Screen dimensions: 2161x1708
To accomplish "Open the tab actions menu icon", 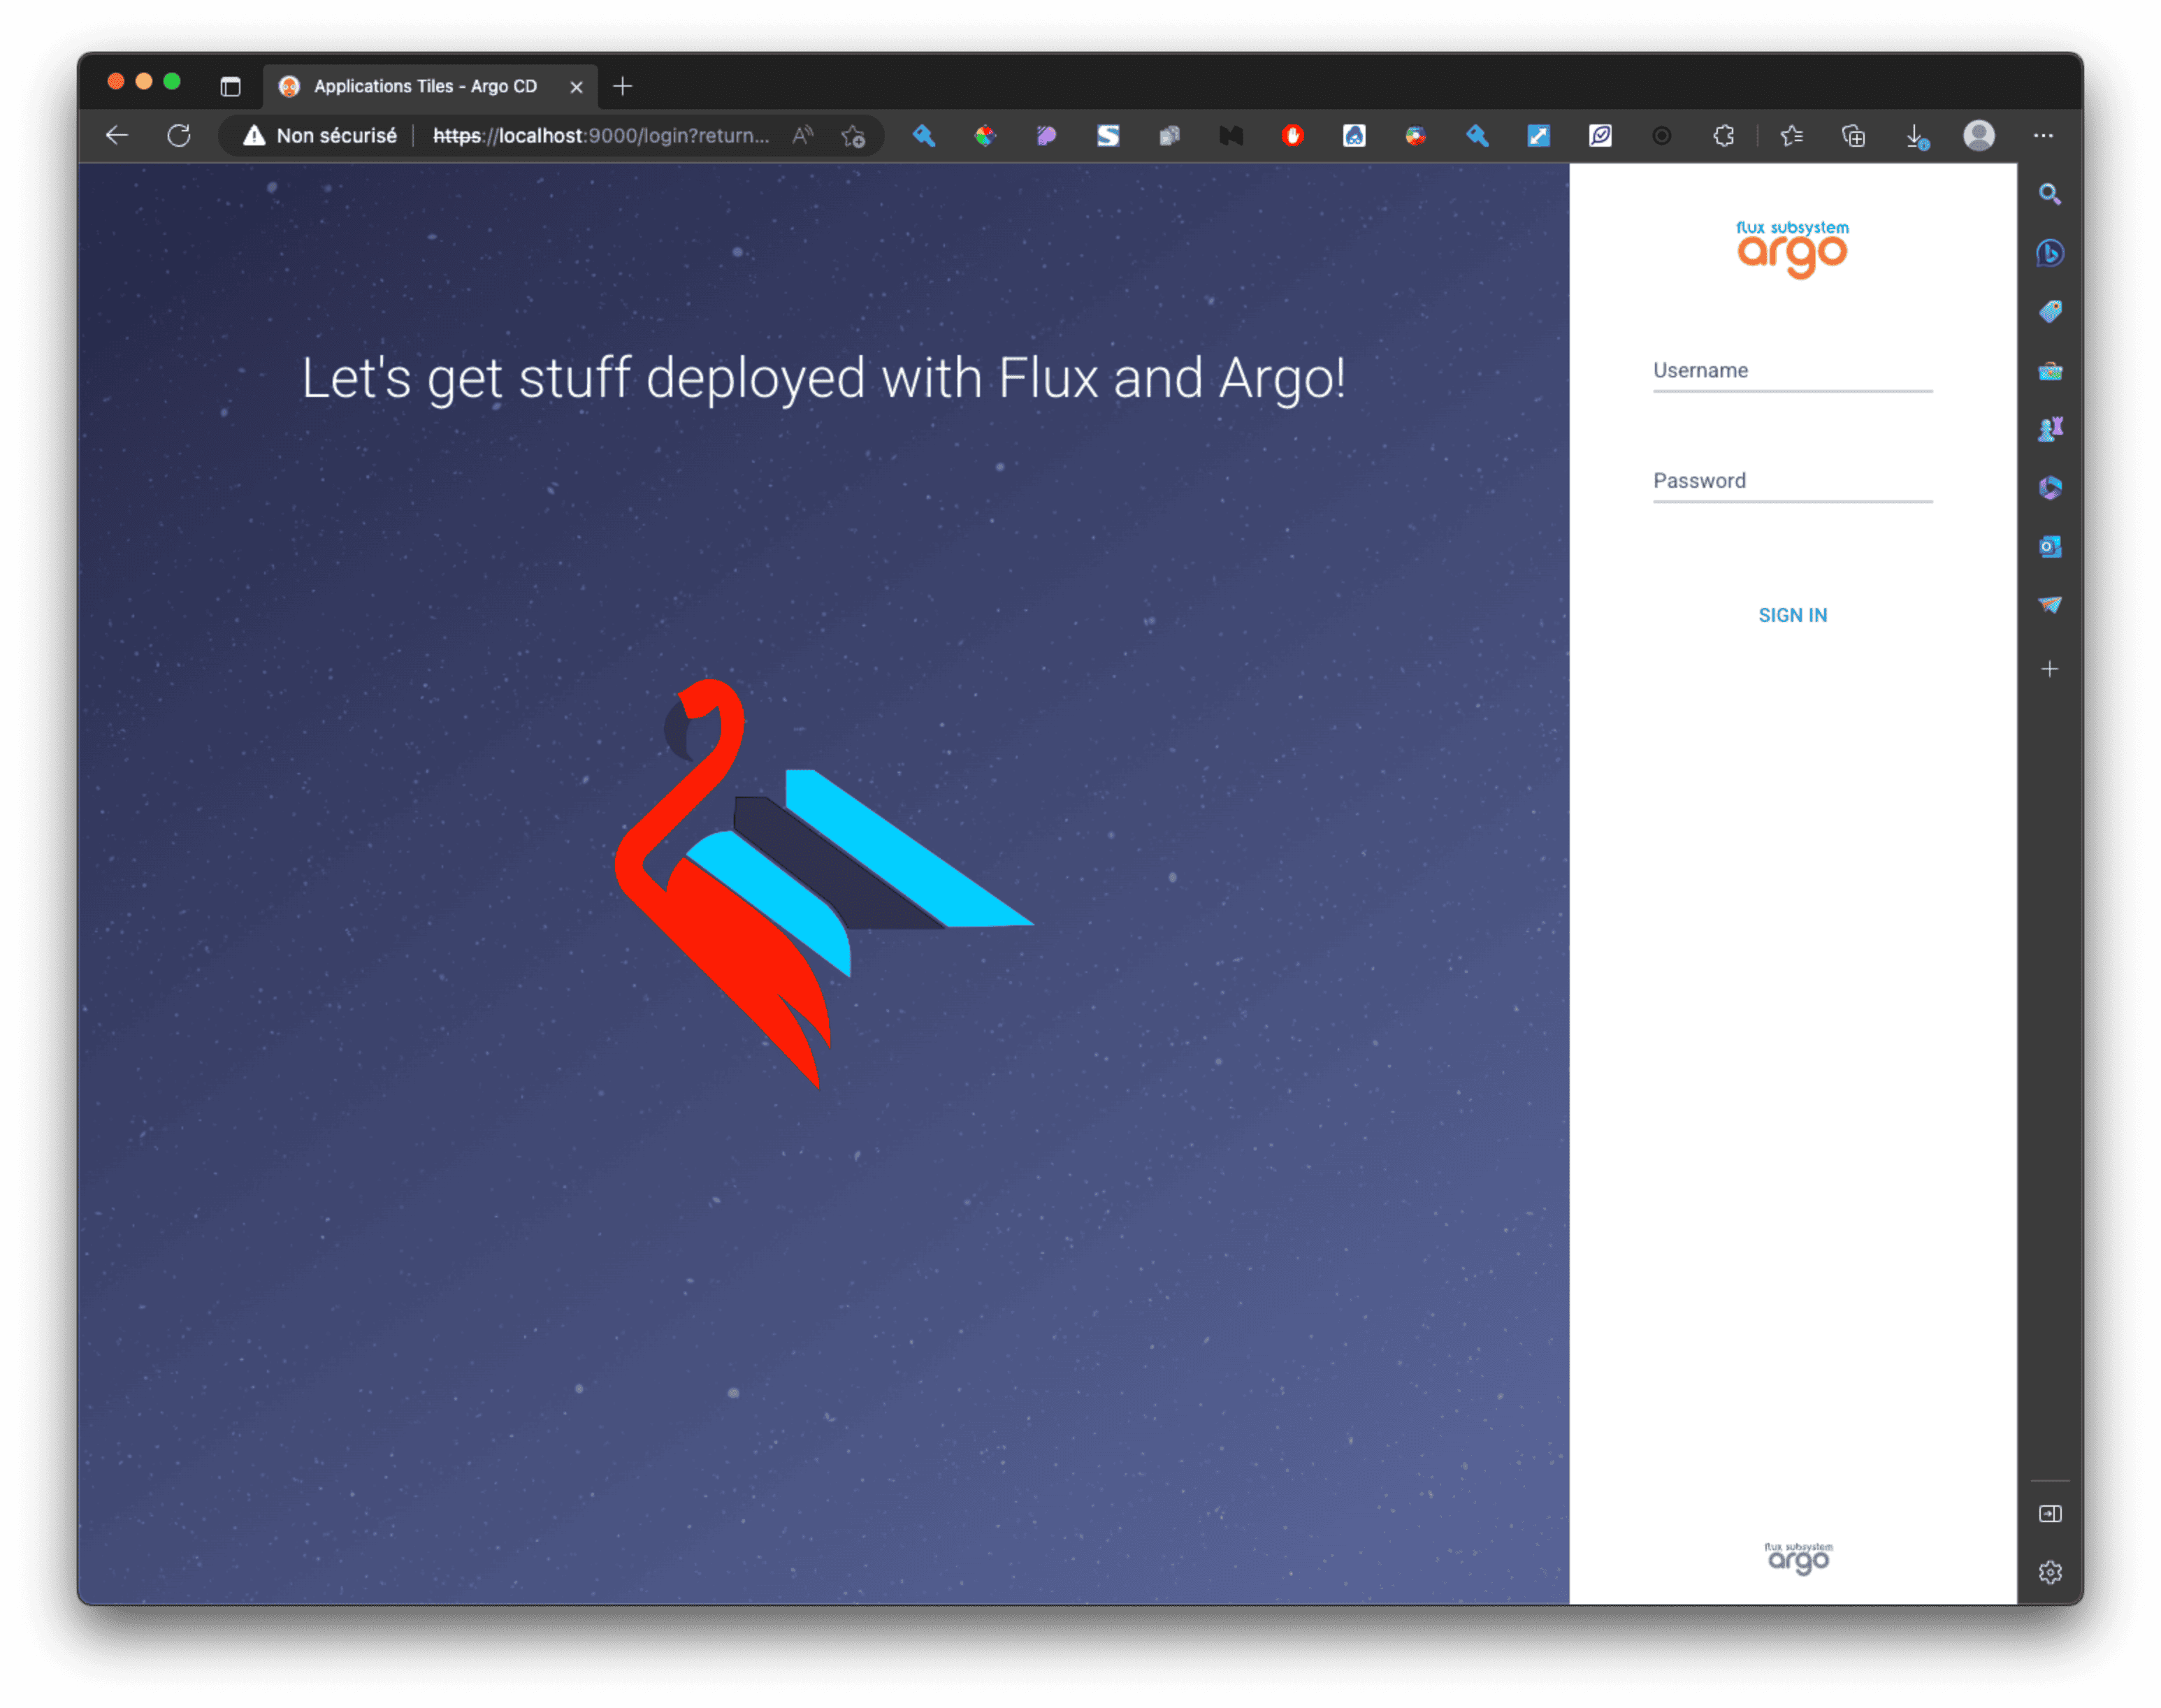I will tap(230, 87).
